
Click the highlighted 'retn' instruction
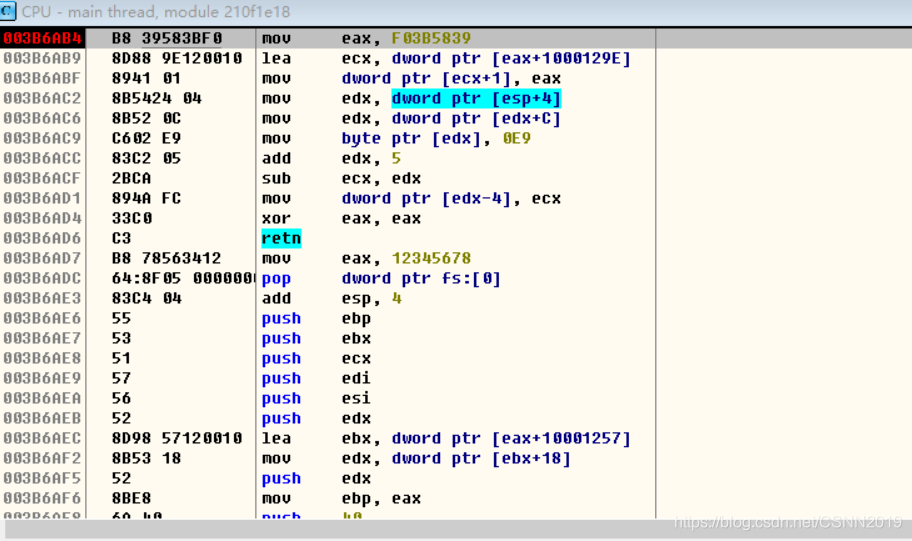coord(282,239)
